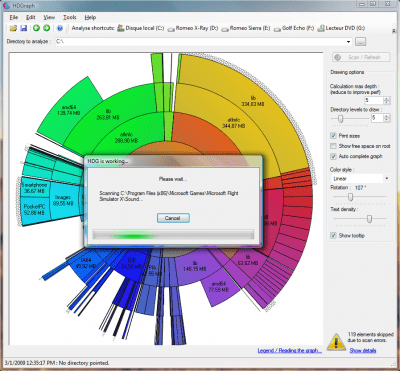Click the Rotation slider handle
Viewport: 400px width, 371px height.
[350, 197]
